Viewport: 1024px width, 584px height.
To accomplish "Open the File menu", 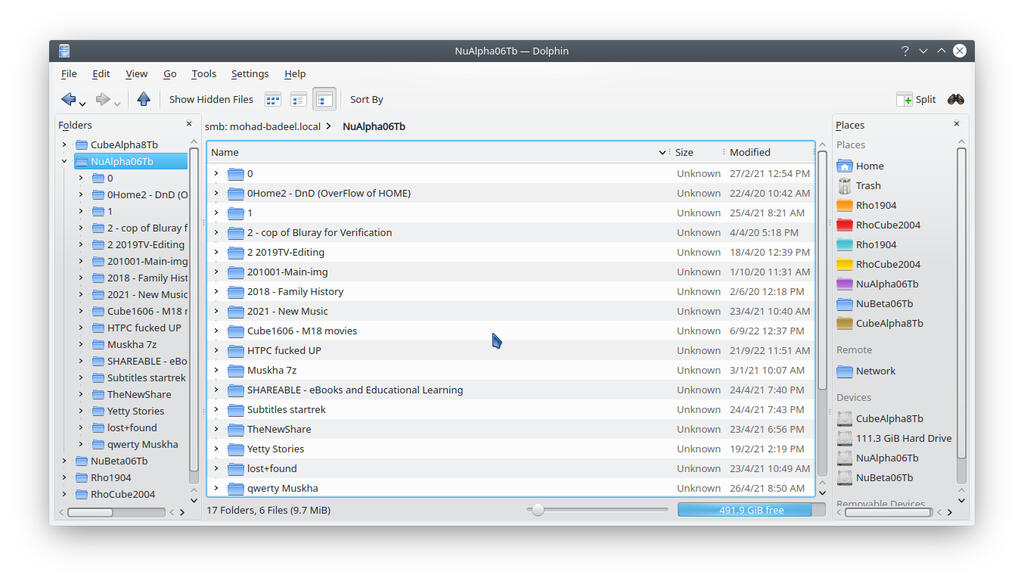I will coord(69,74).
